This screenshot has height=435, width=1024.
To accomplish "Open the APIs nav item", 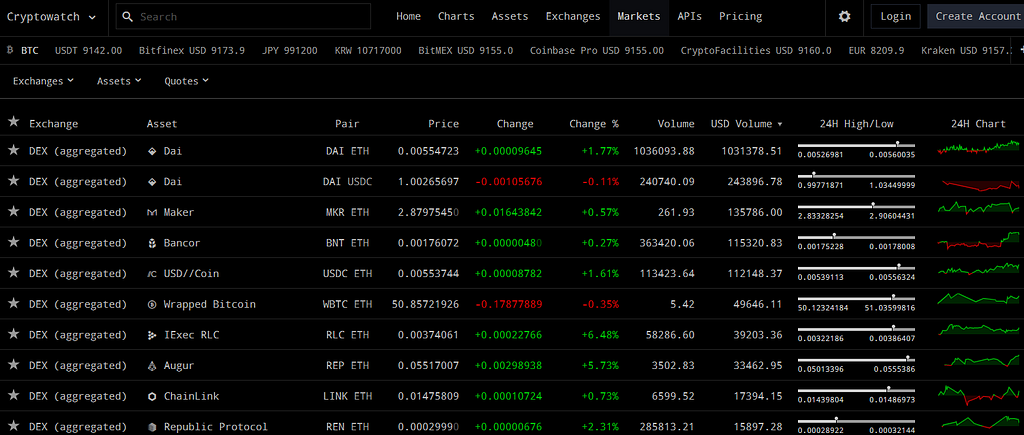I will 690,16.
